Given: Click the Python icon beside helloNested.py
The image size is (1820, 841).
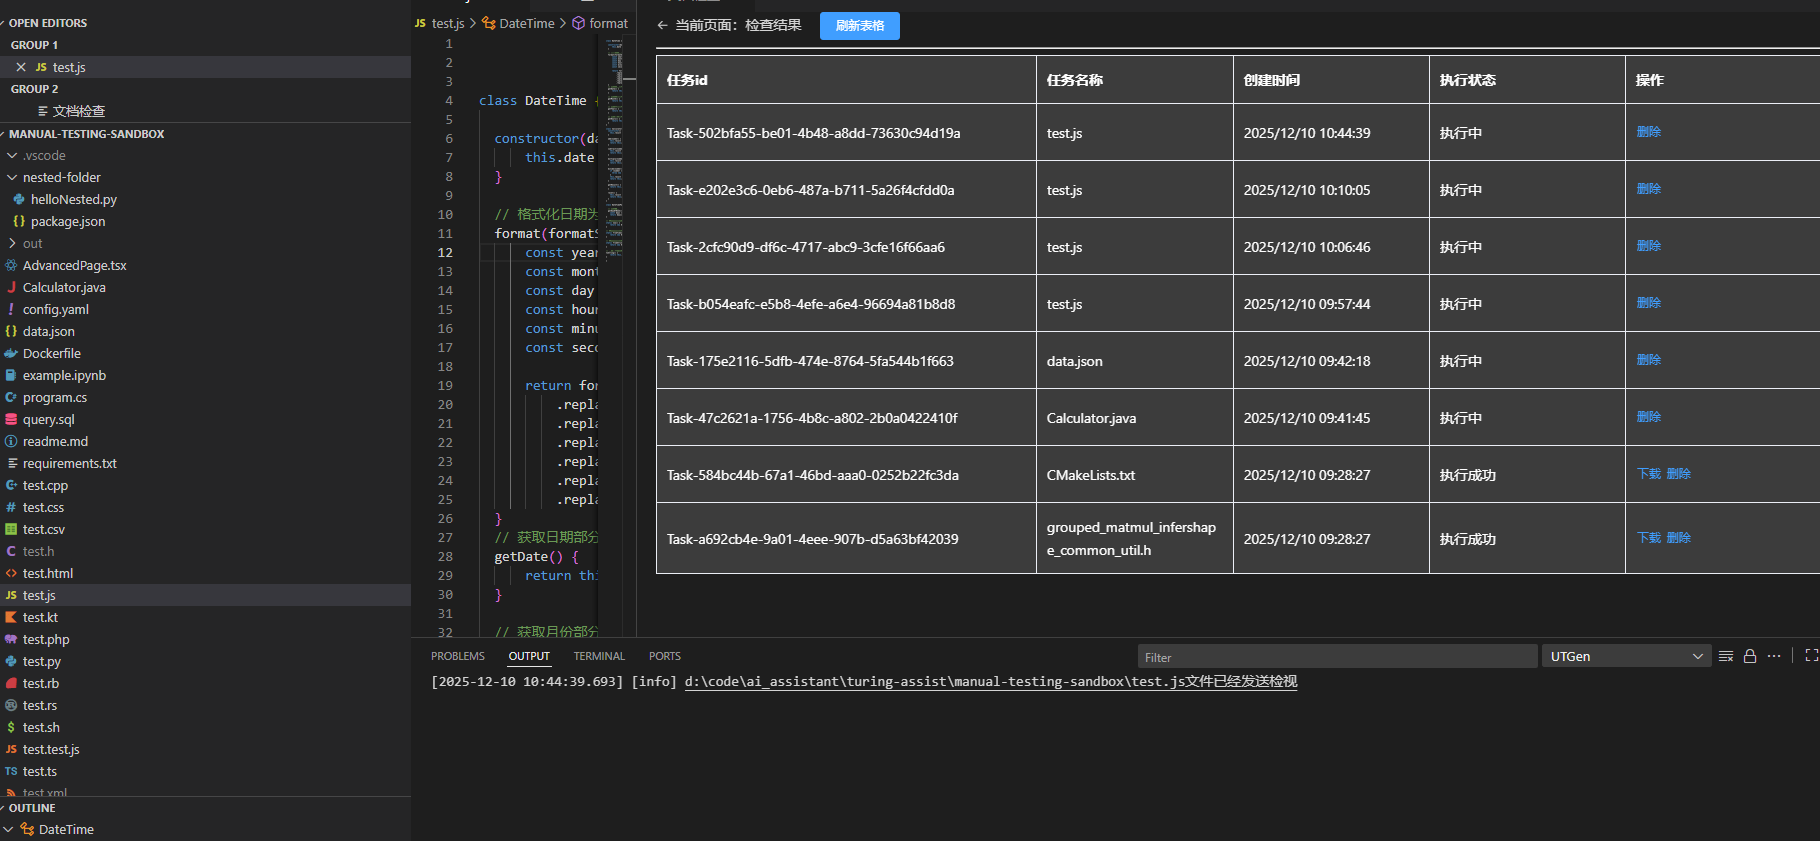Looking at the screenshot, I should pos(19,199).
